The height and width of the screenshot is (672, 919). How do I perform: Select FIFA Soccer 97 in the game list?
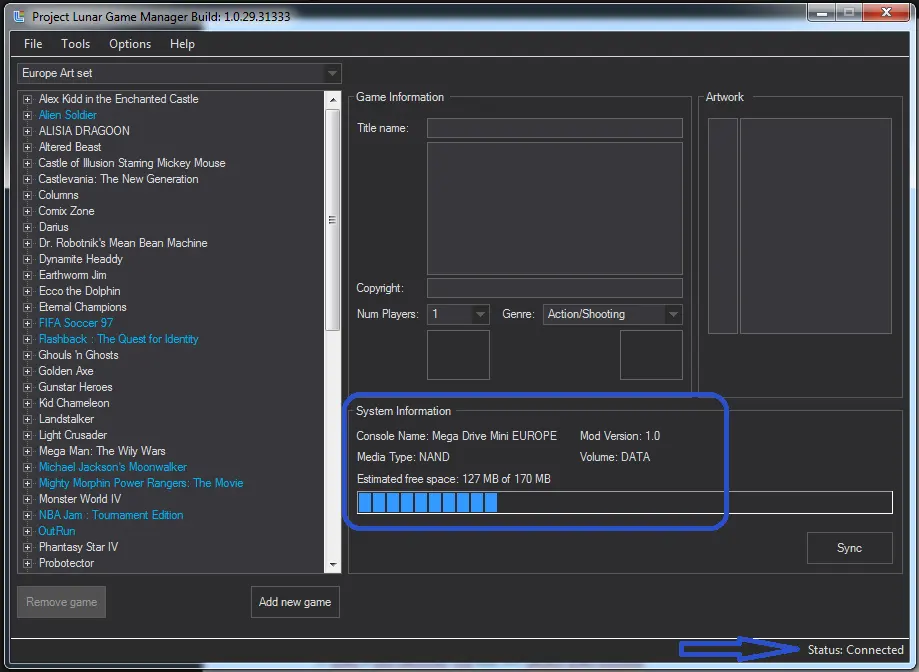point(75,323)
